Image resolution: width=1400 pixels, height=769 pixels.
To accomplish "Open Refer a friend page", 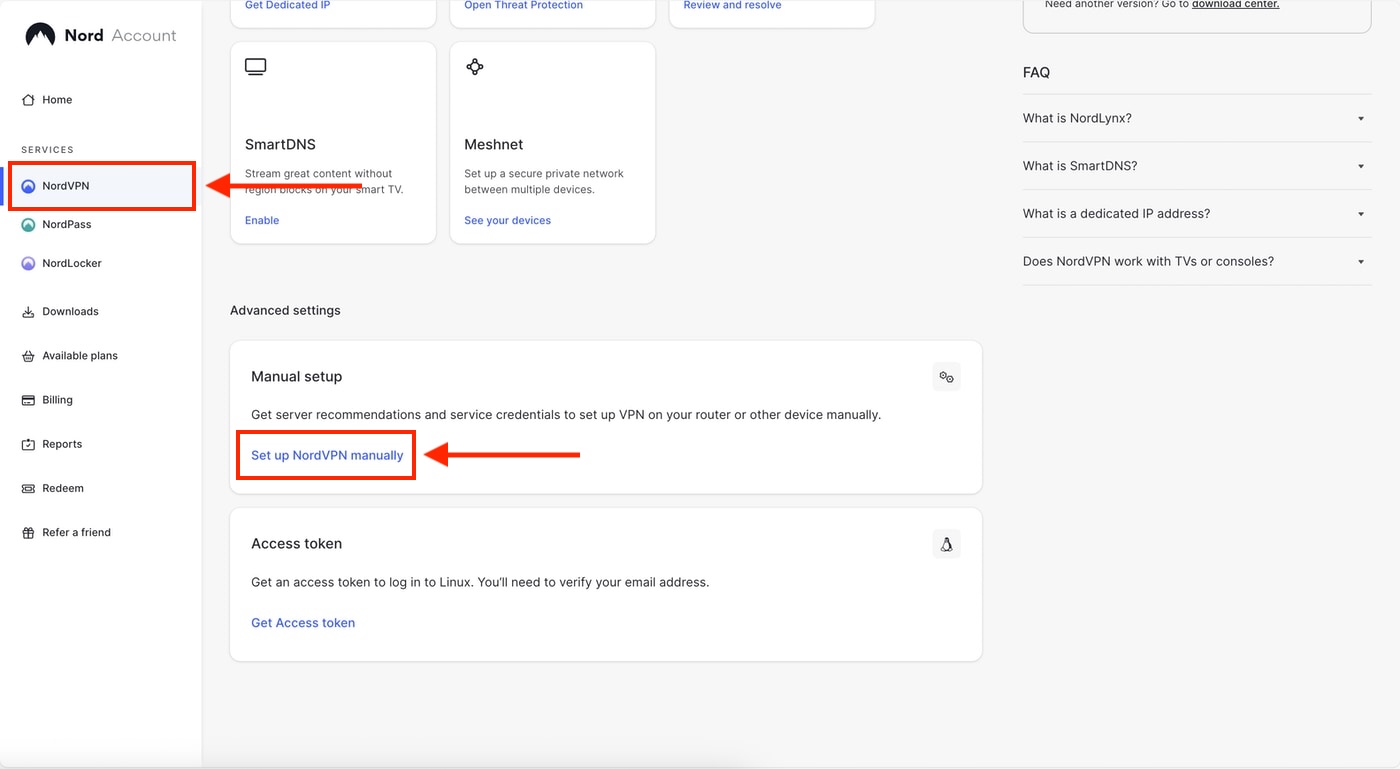I will click(76, 533).
